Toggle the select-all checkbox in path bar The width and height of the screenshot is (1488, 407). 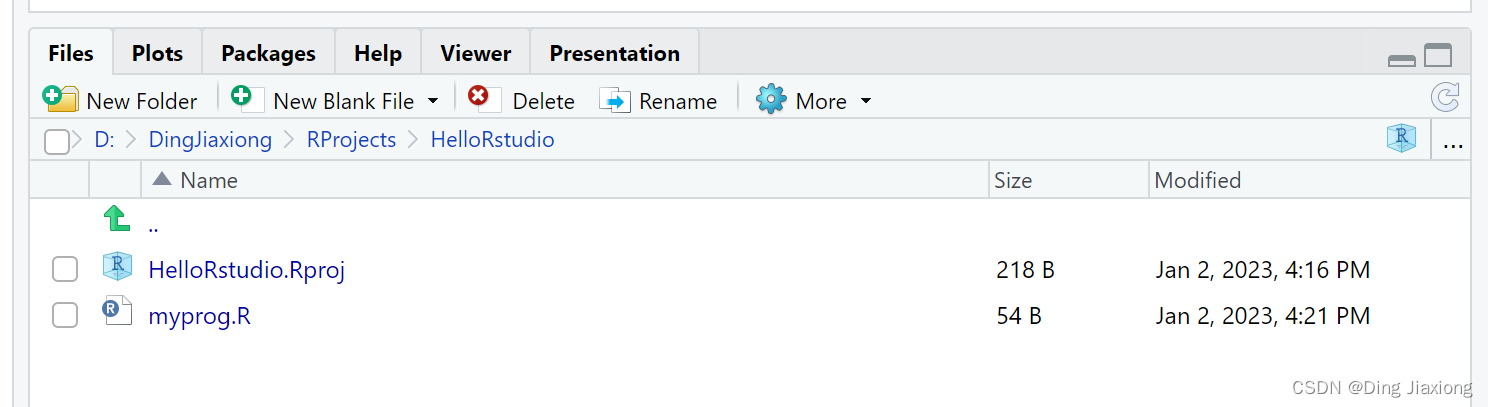(x=57, y=142)
